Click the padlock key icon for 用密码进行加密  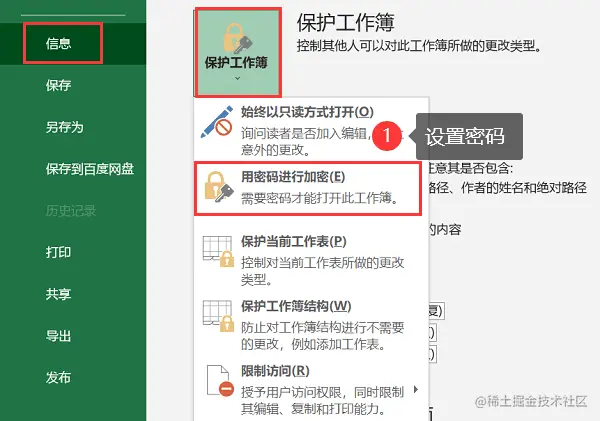point(219,187)
